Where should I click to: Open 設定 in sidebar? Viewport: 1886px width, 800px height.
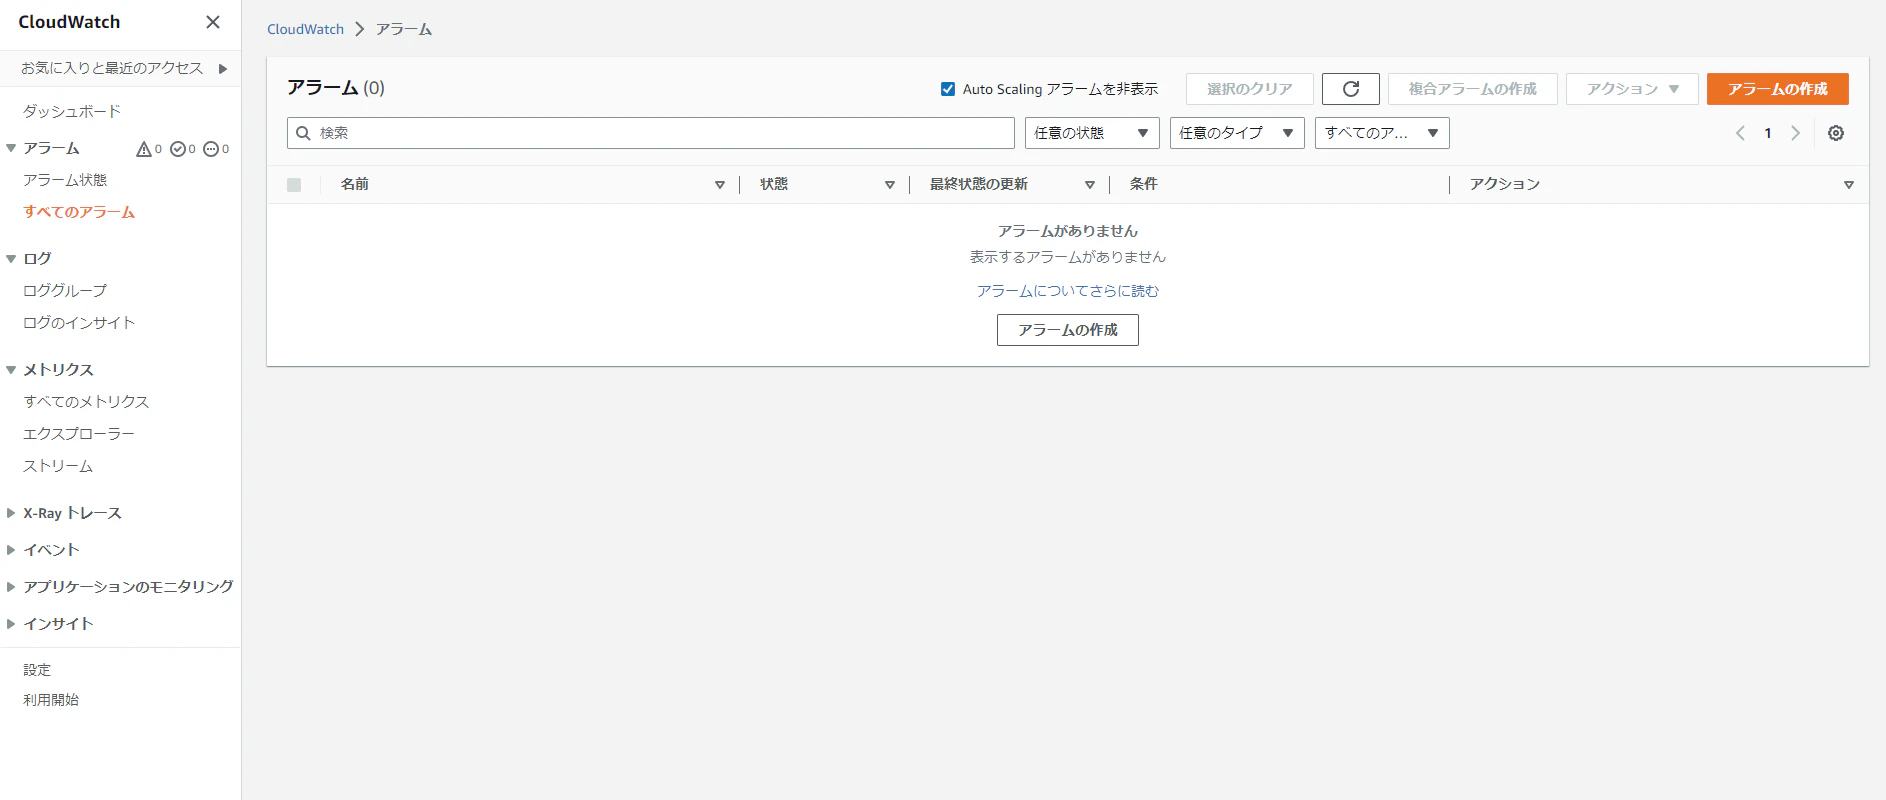click(37, 670)
